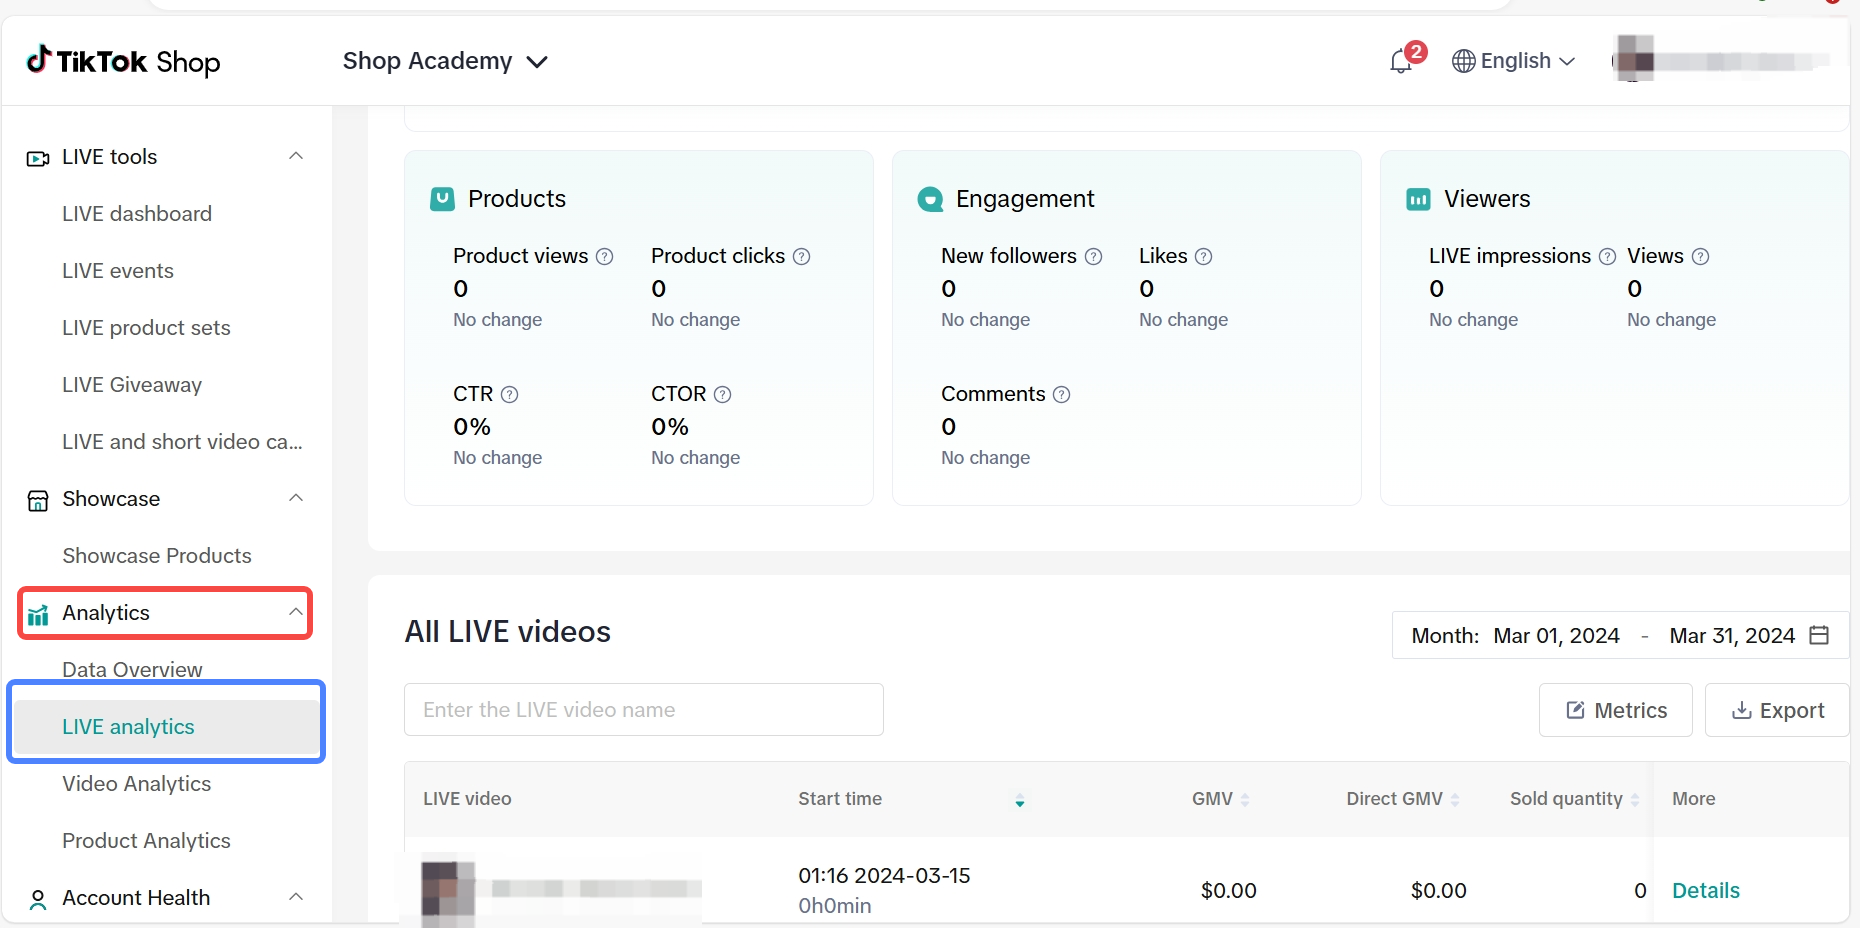This screenshot has height=928, width=1860.
Task: Click info icon beside LIVE impressions
Action: [x=1607, y=257]
